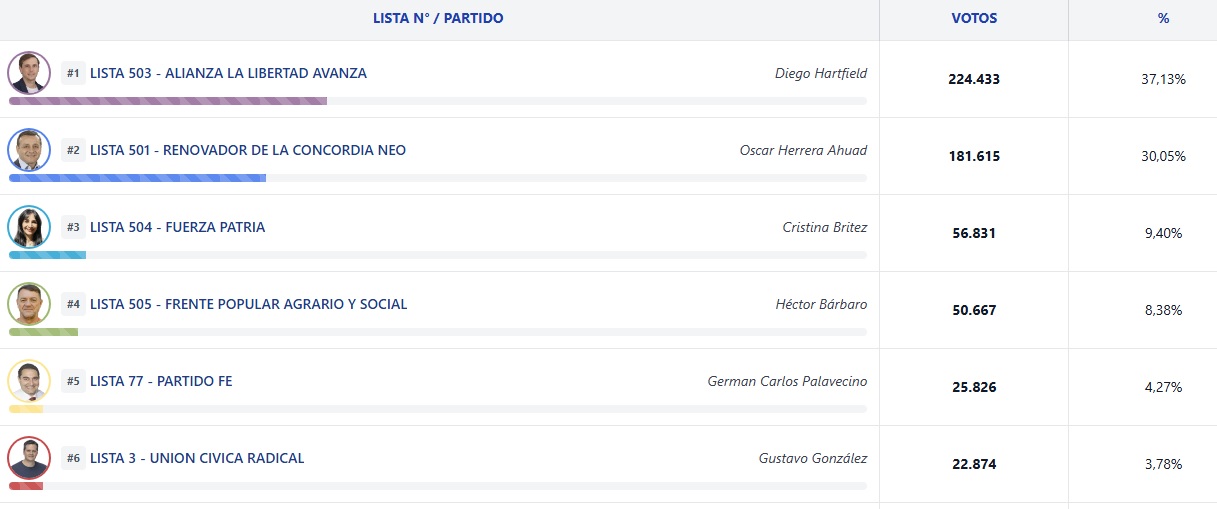
Task: Click German Carlos Palavecino's candidate photo
Action: point(29,381)
